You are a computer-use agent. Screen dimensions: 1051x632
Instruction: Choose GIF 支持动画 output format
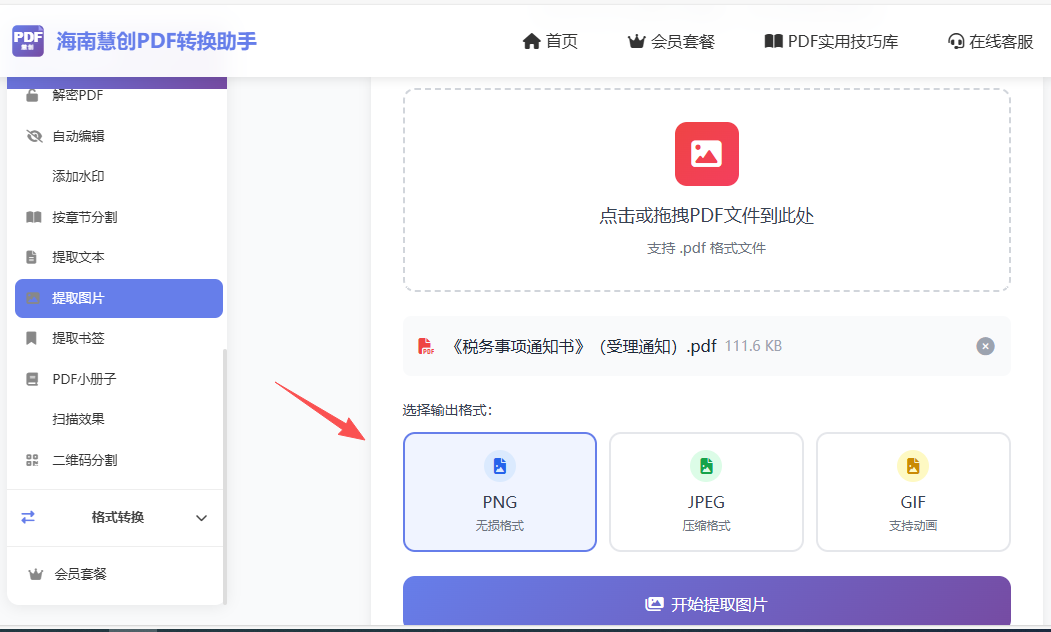click(913, 492)
